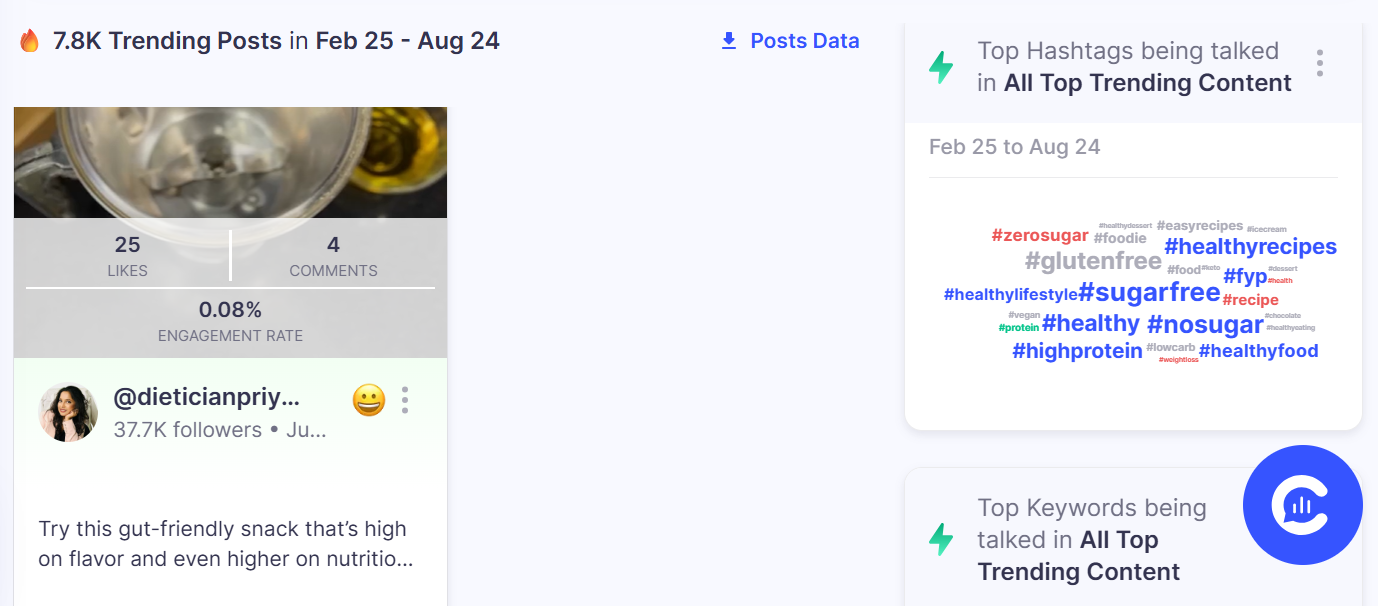Select the #zerosugar hashtag

click(x=1040, y=235)
